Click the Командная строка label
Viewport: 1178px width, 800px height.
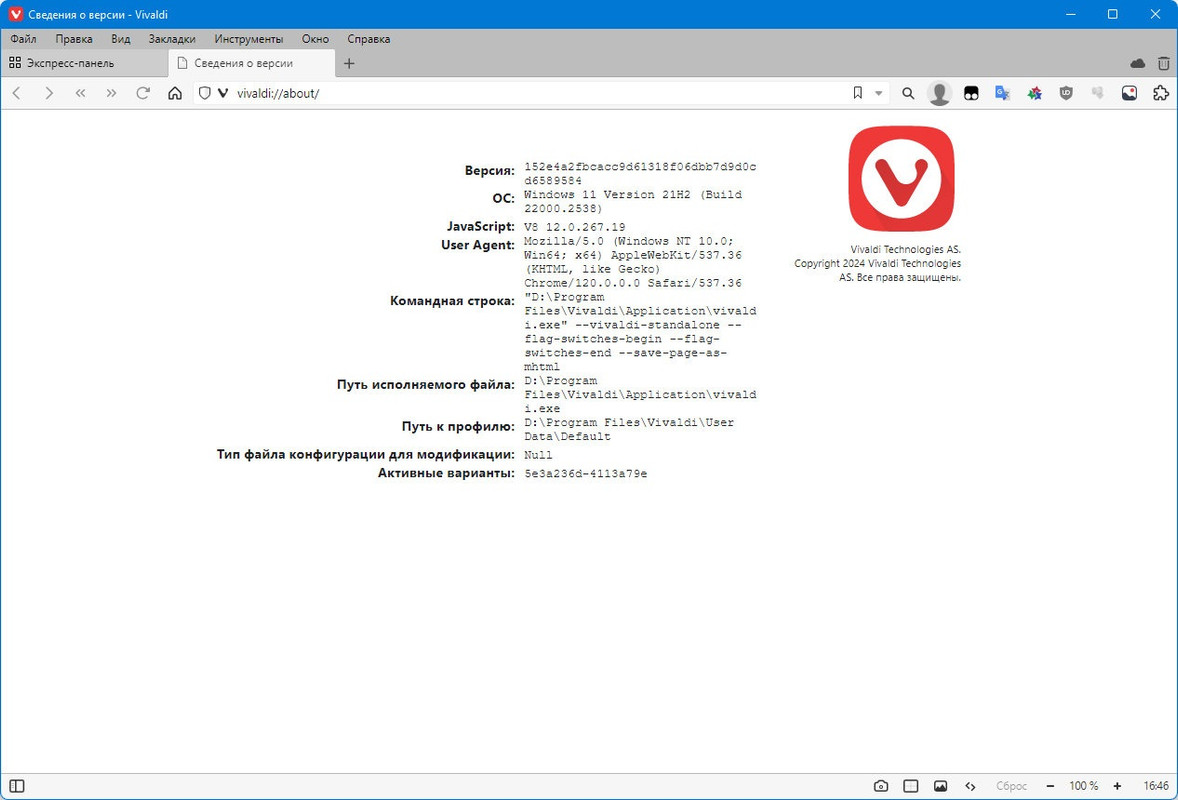point(452,301)
